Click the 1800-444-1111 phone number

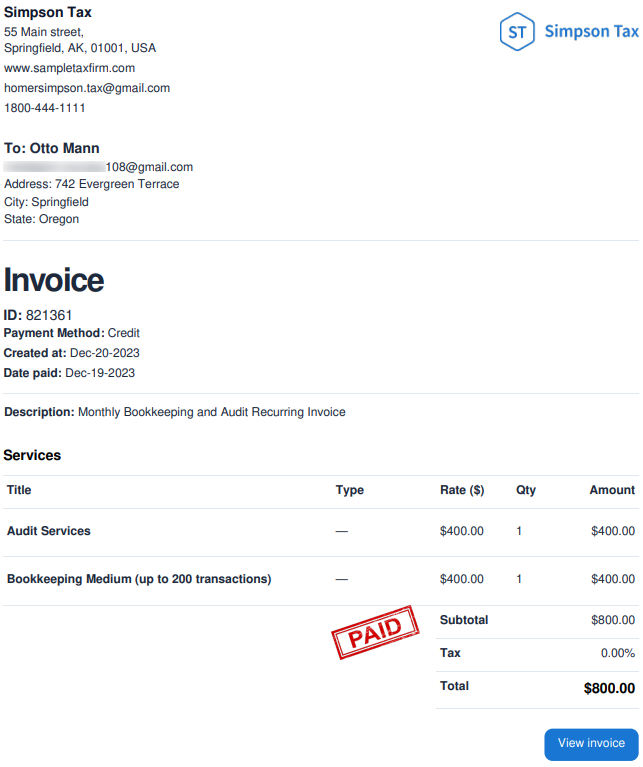(45, 108)
